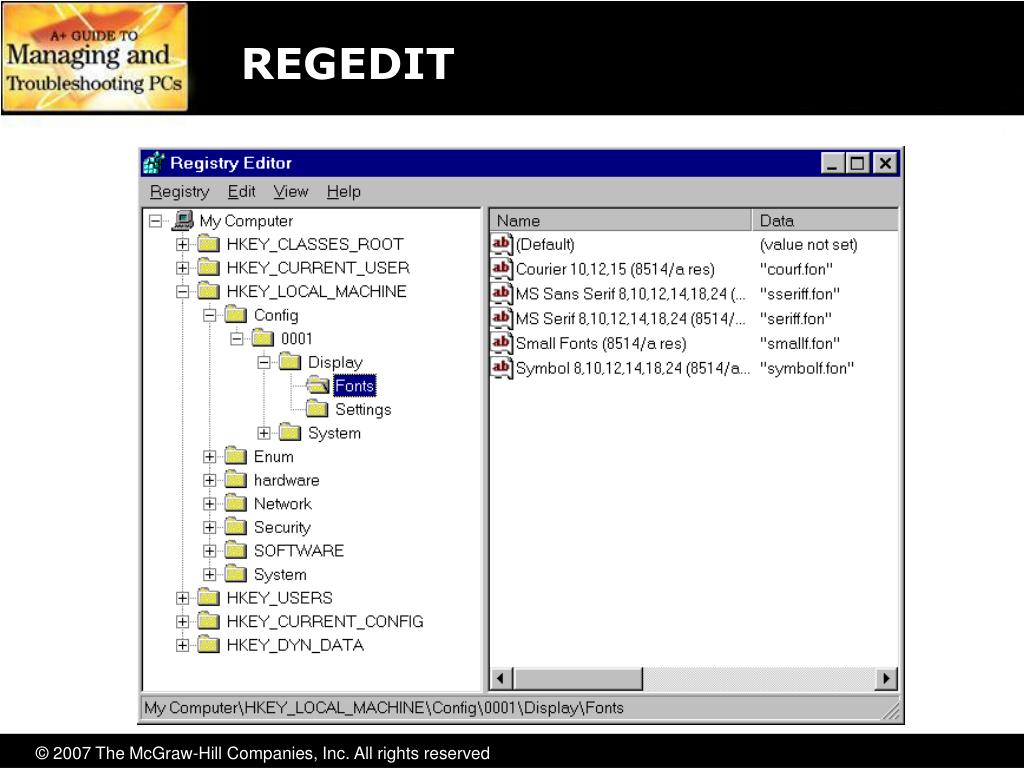Collapse the 0001 key
This screenshot has width=1024, height=768.
click(236, 338)
